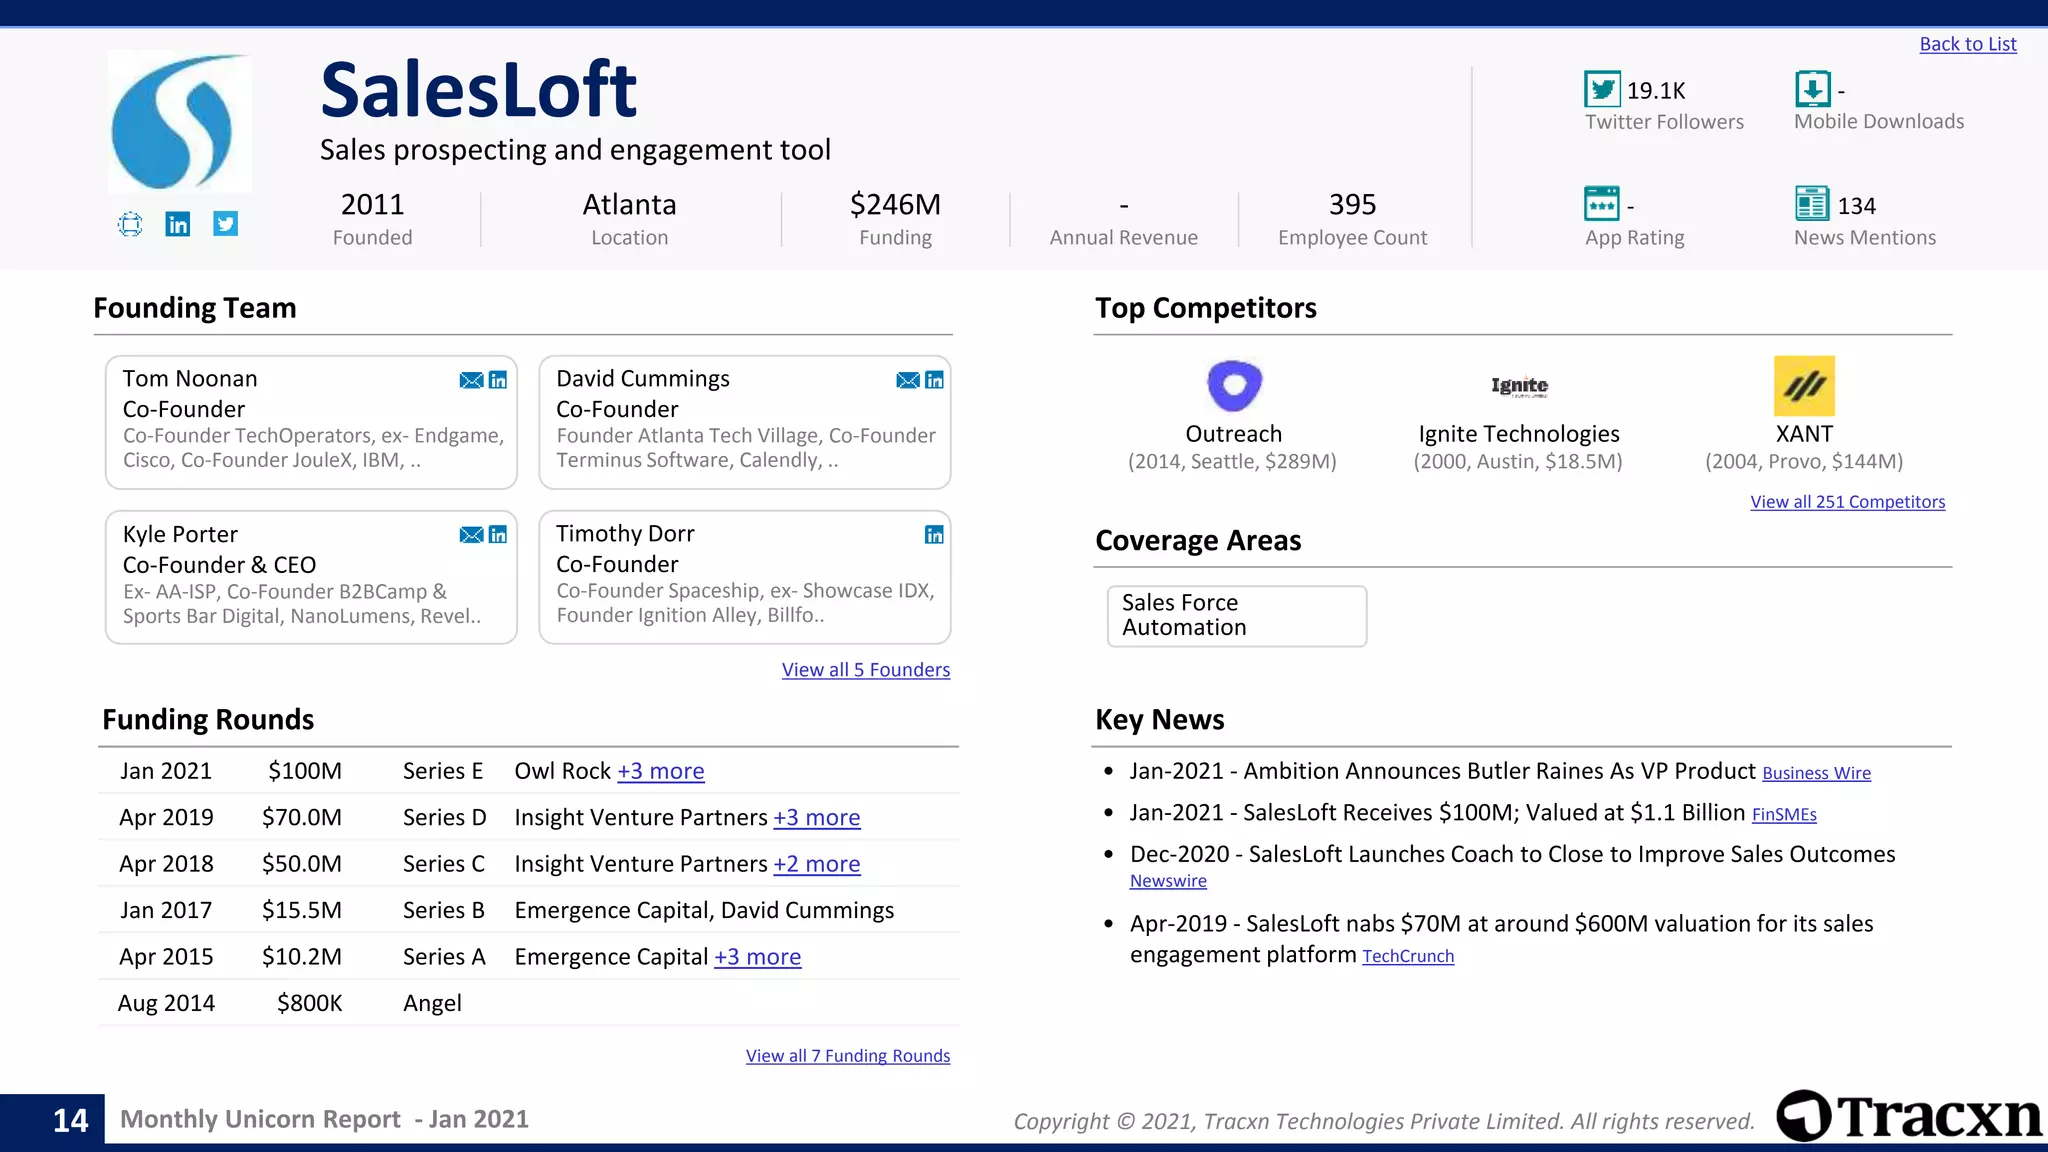Image resolution: width=2048 pixels, height=1152 pixels.
Task: Select the Sales Force Automation coverage area
Action: click(x=1237, y=616)
